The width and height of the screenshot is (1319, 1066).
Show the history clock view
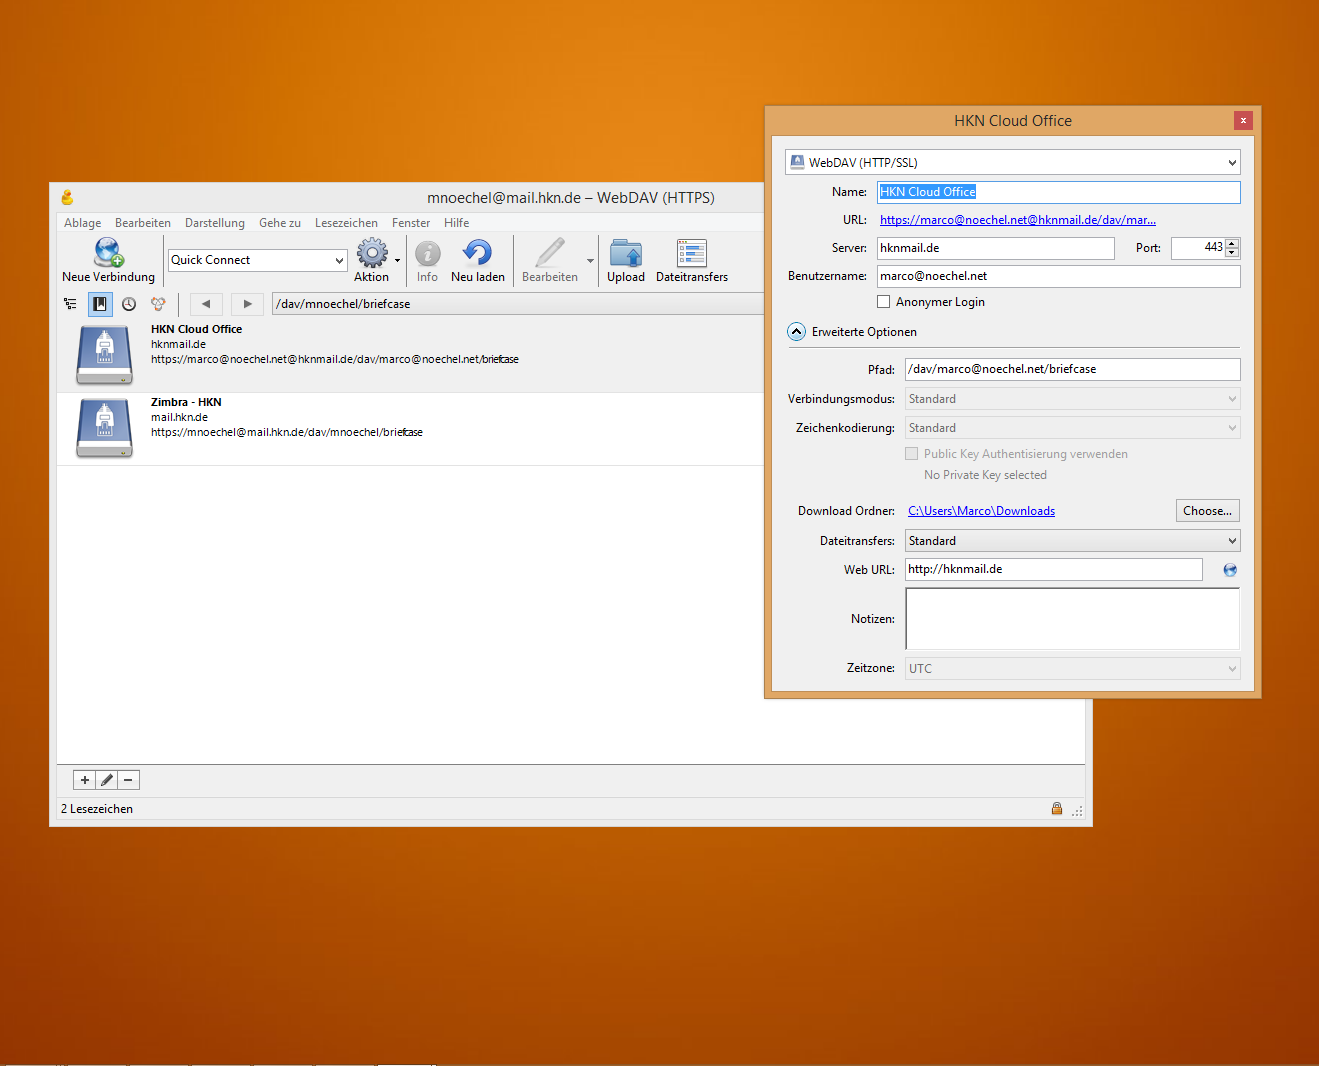[x=129, y=304]
